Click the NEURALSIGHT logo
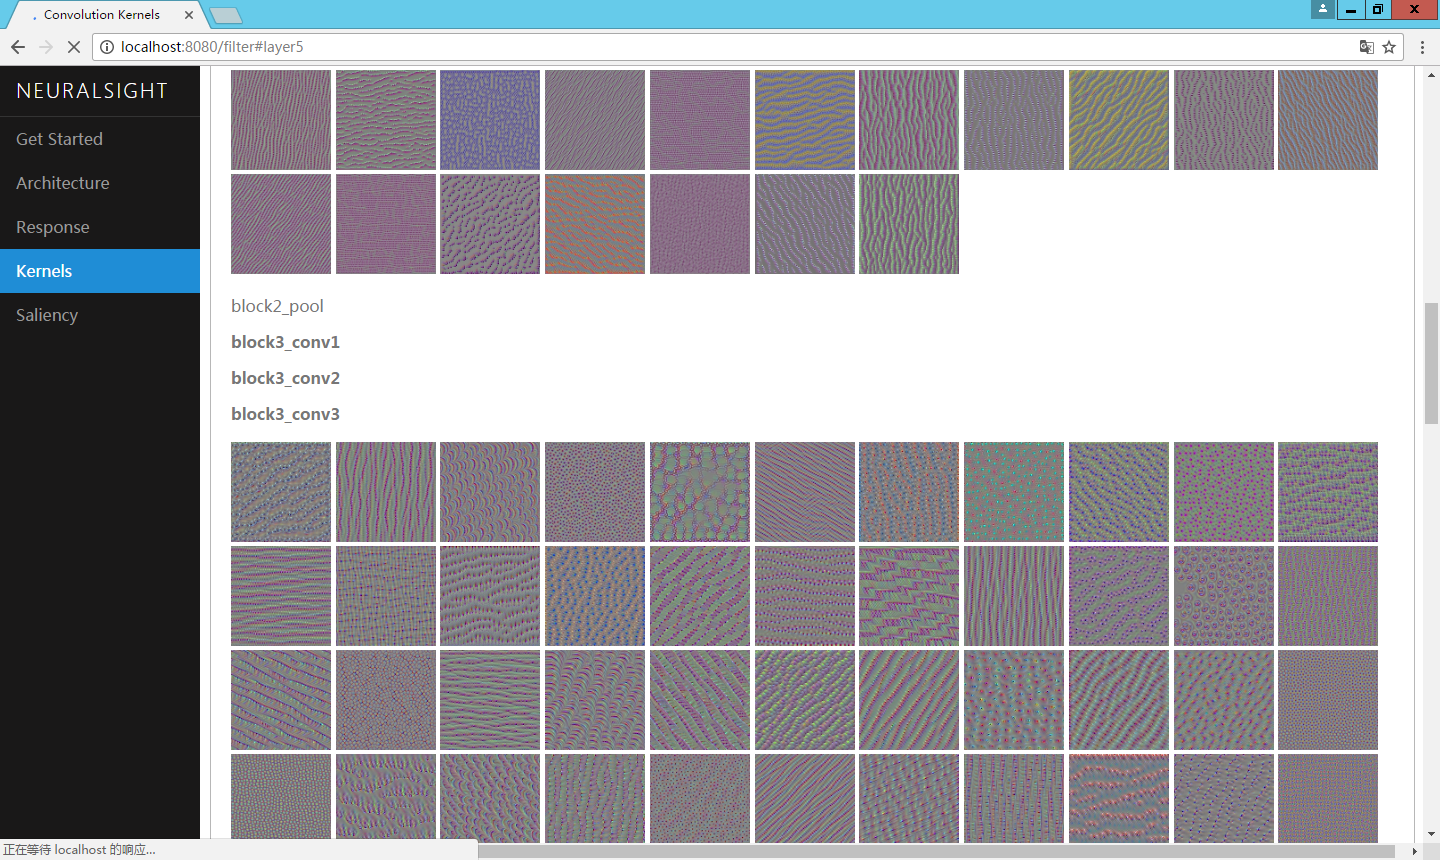Viewport: 1440px width, 860px height. [x=92, y=91]
